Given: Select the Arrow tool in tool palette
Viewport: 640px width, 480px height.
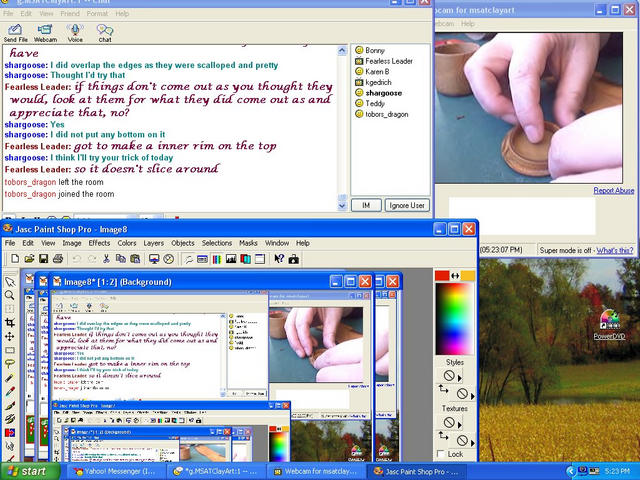Looking at the screenshot, I should tap(10, 282).
